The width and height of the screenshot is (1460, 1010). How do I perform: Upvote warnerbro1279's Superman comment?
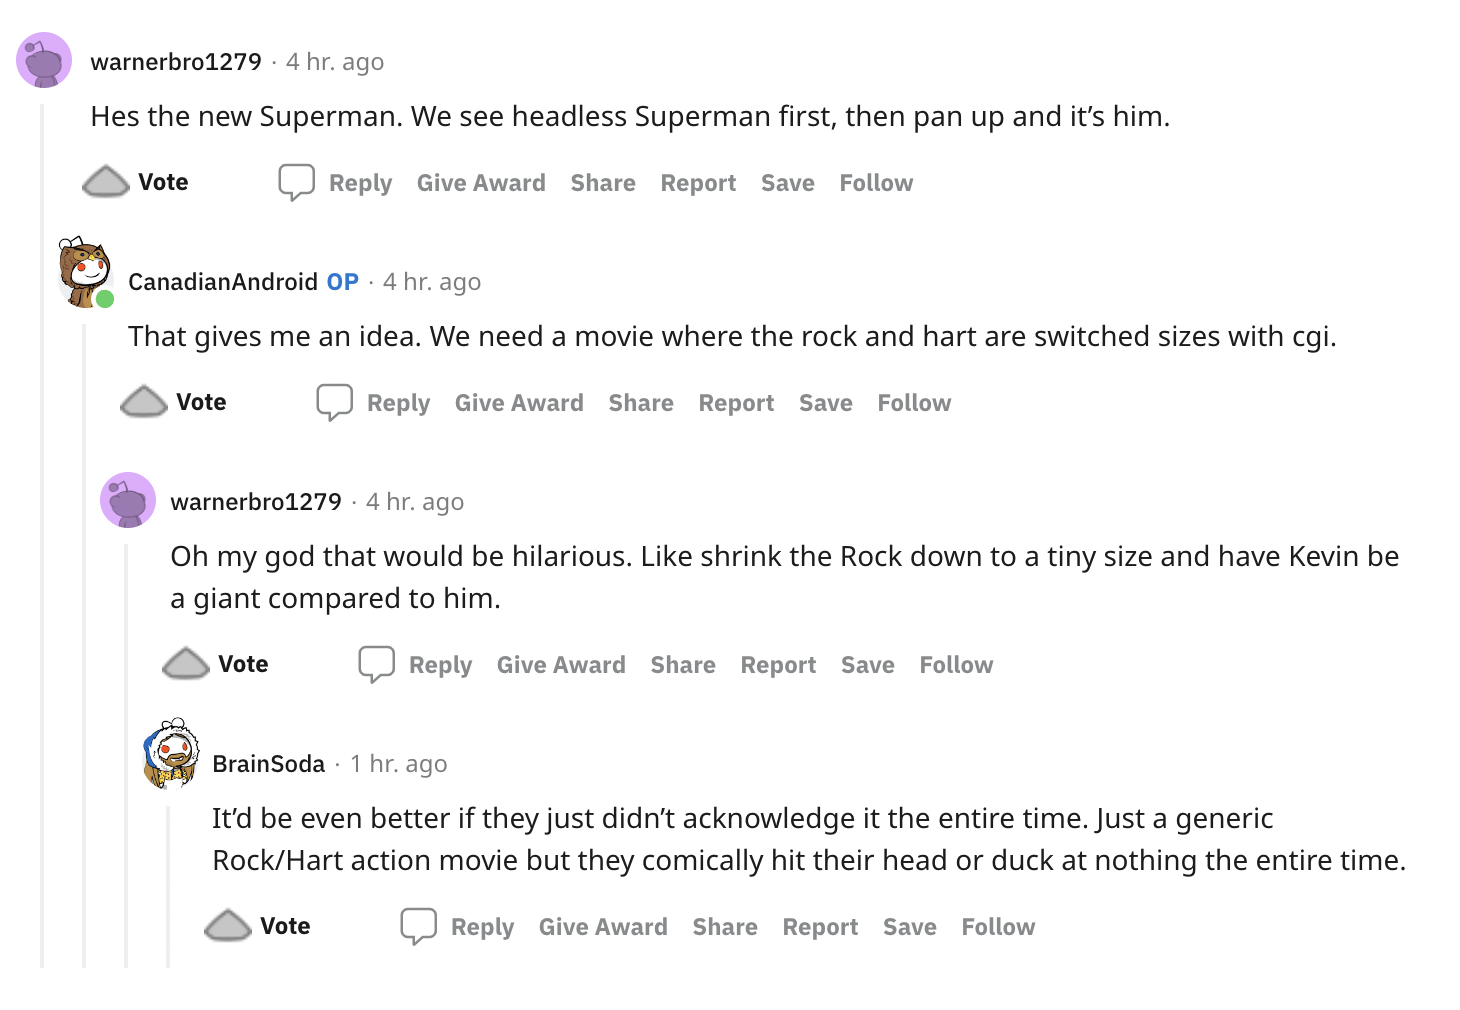(106, 181)
